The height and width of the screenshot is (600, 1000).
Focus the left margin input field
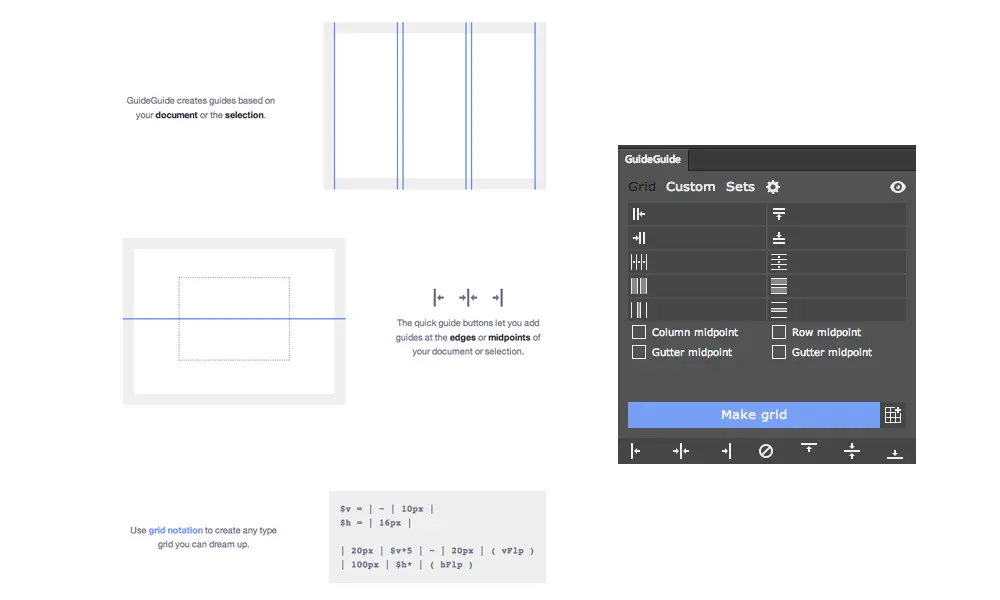click(696, 214)
